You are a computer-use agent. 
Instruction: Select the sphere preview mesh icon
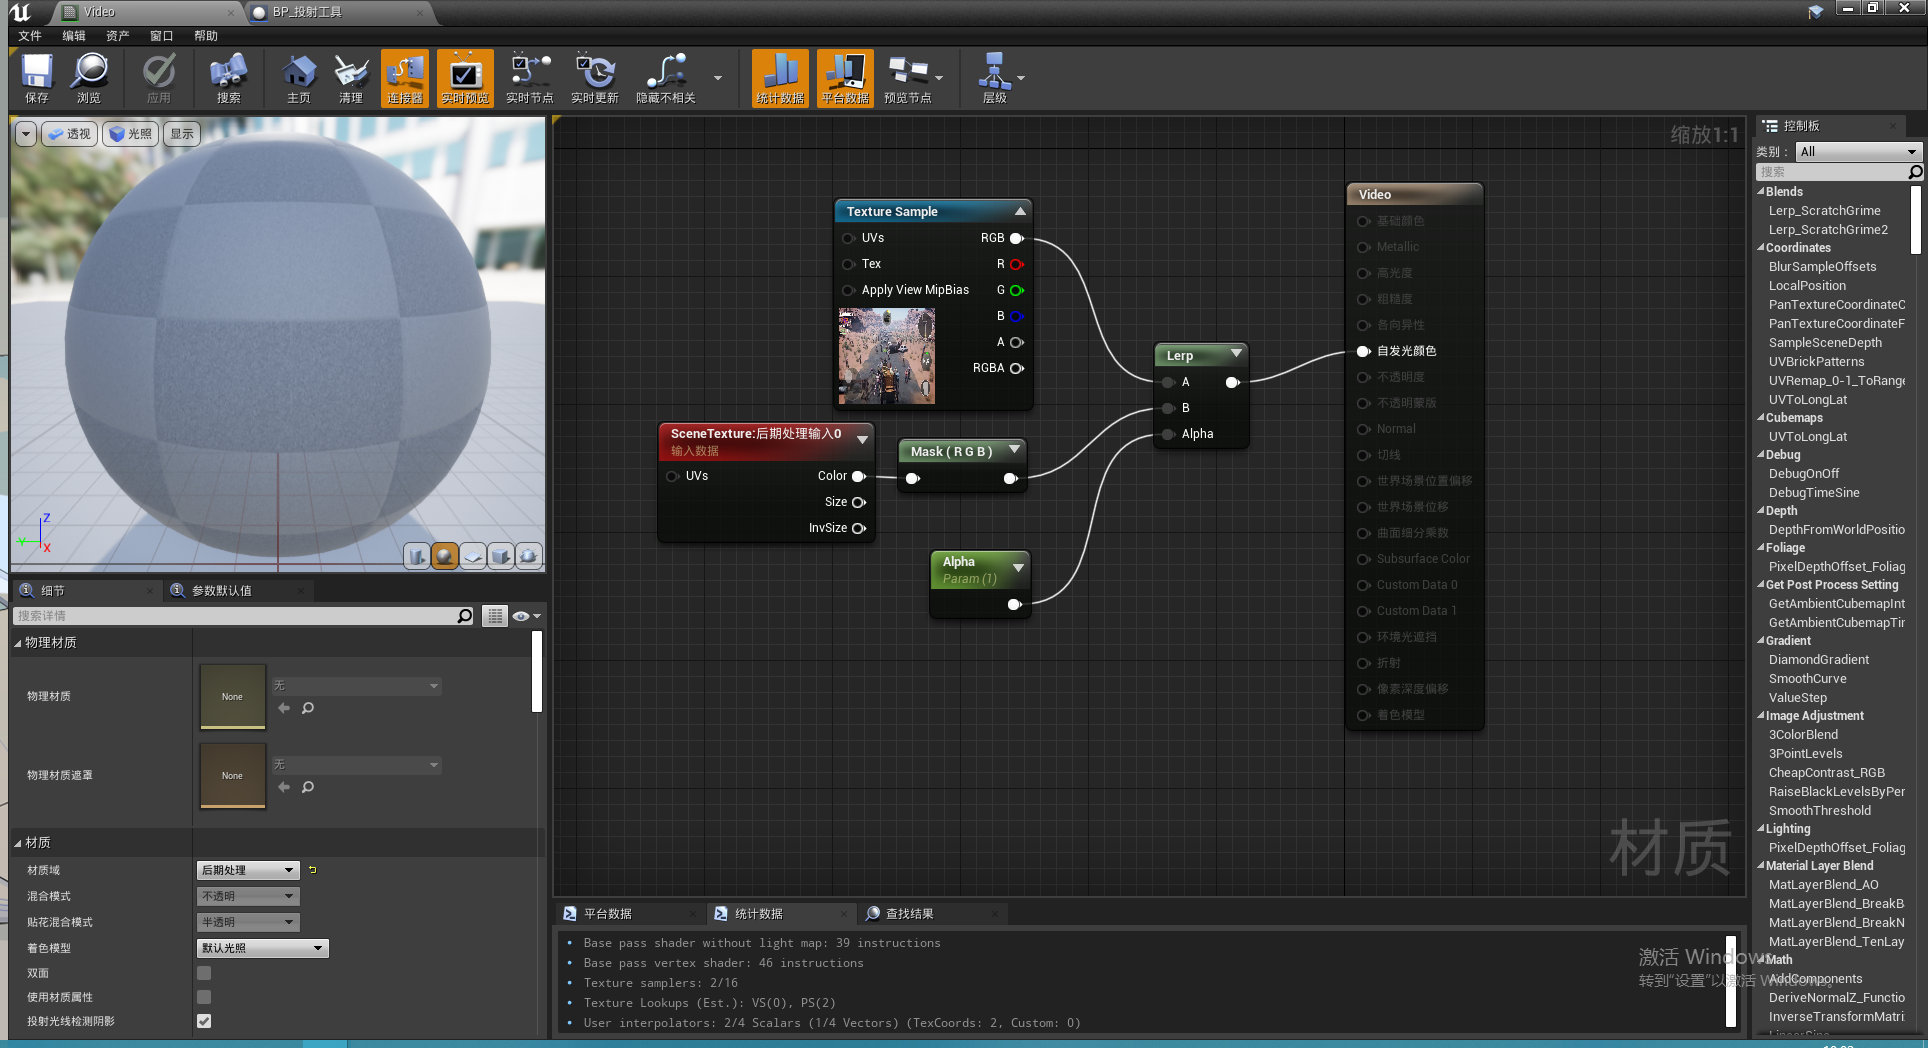point(445,556)
